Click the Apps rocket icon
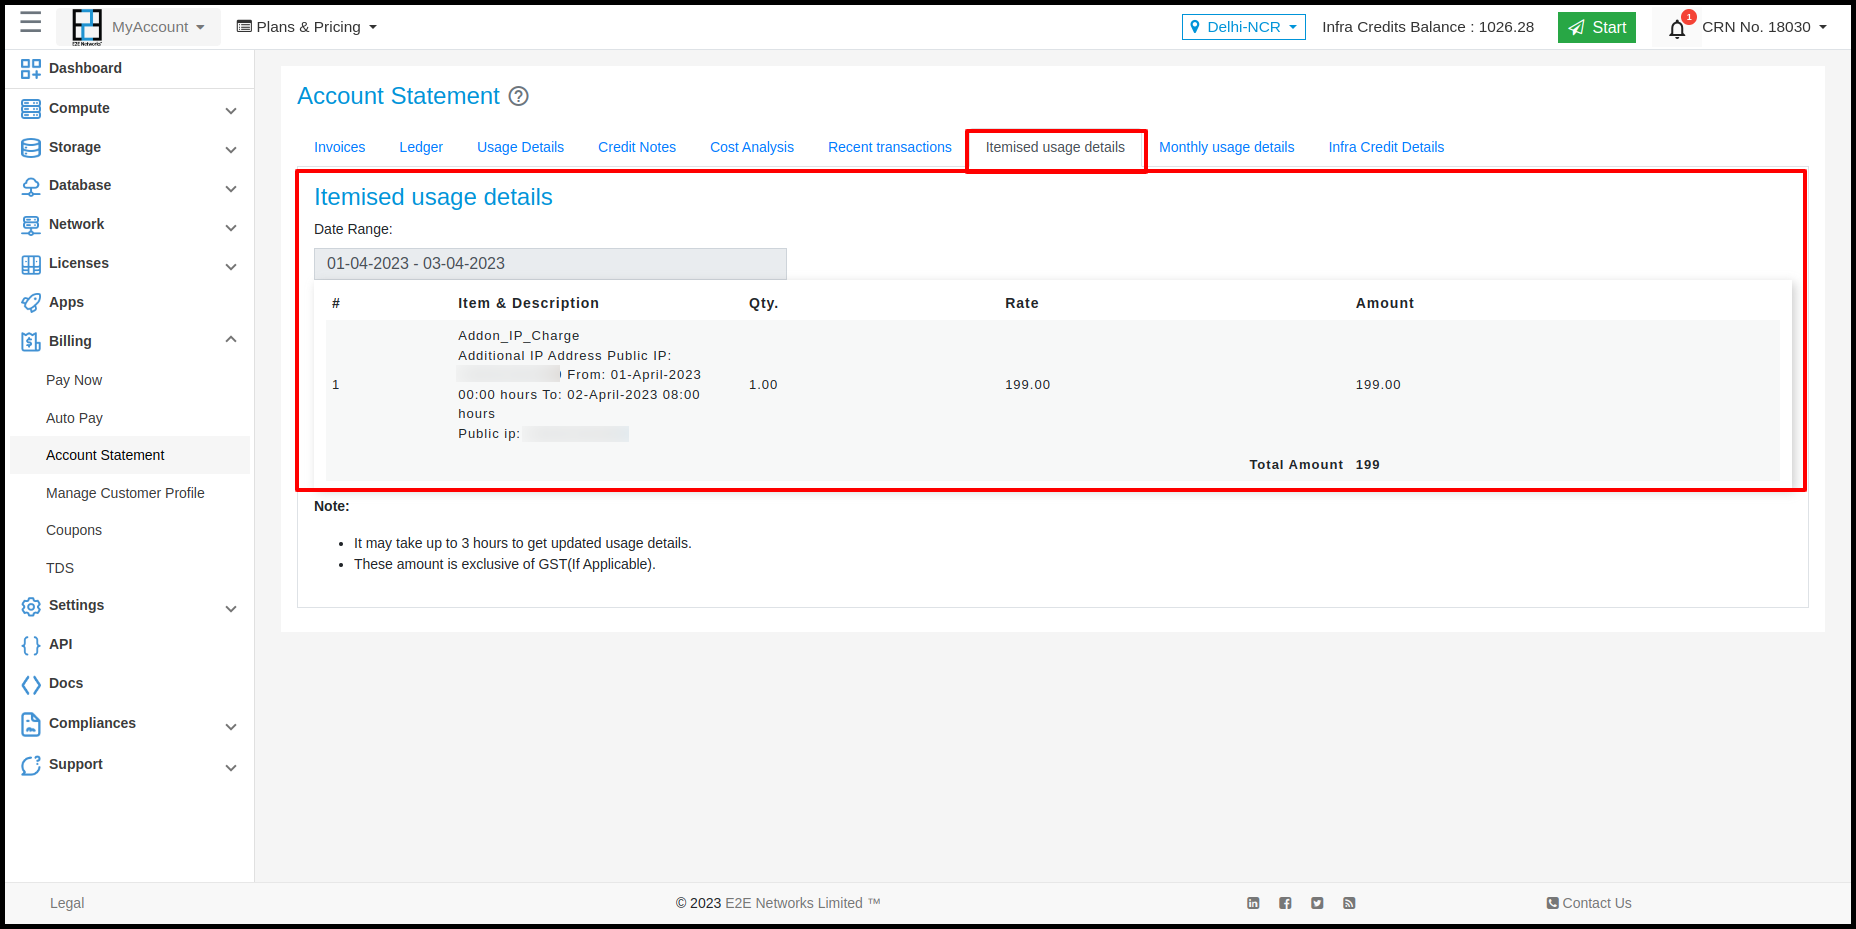 [x=31, y=302]
